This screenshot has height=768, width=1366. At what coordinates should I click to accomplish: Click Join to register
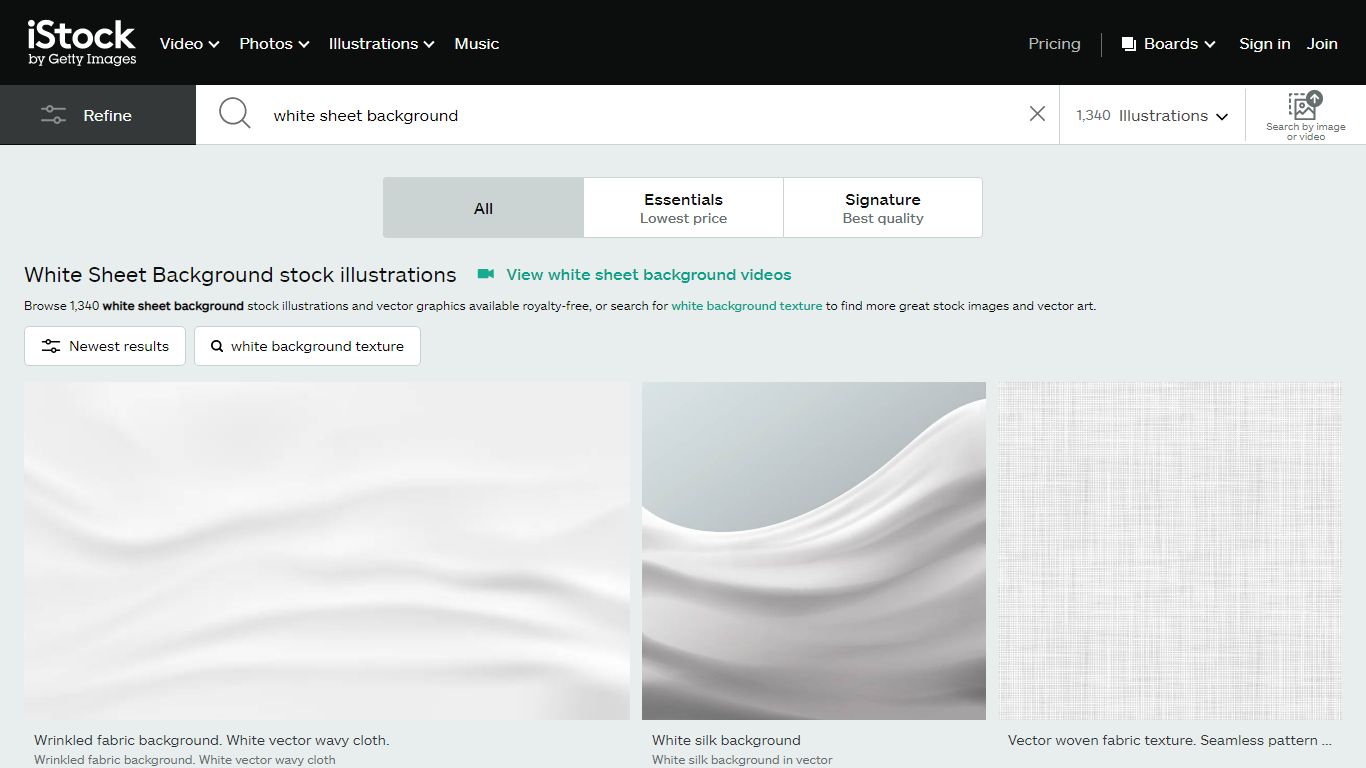point(1321,44)
